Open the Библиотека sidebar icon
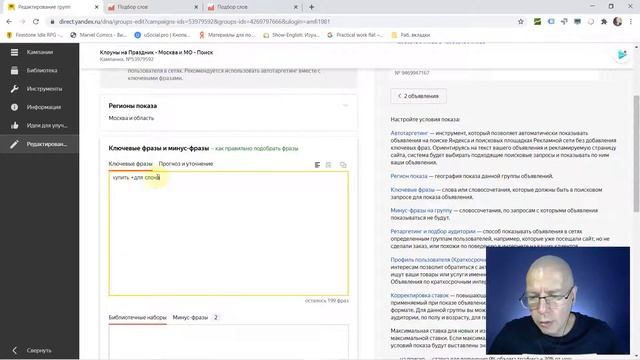 14,70
